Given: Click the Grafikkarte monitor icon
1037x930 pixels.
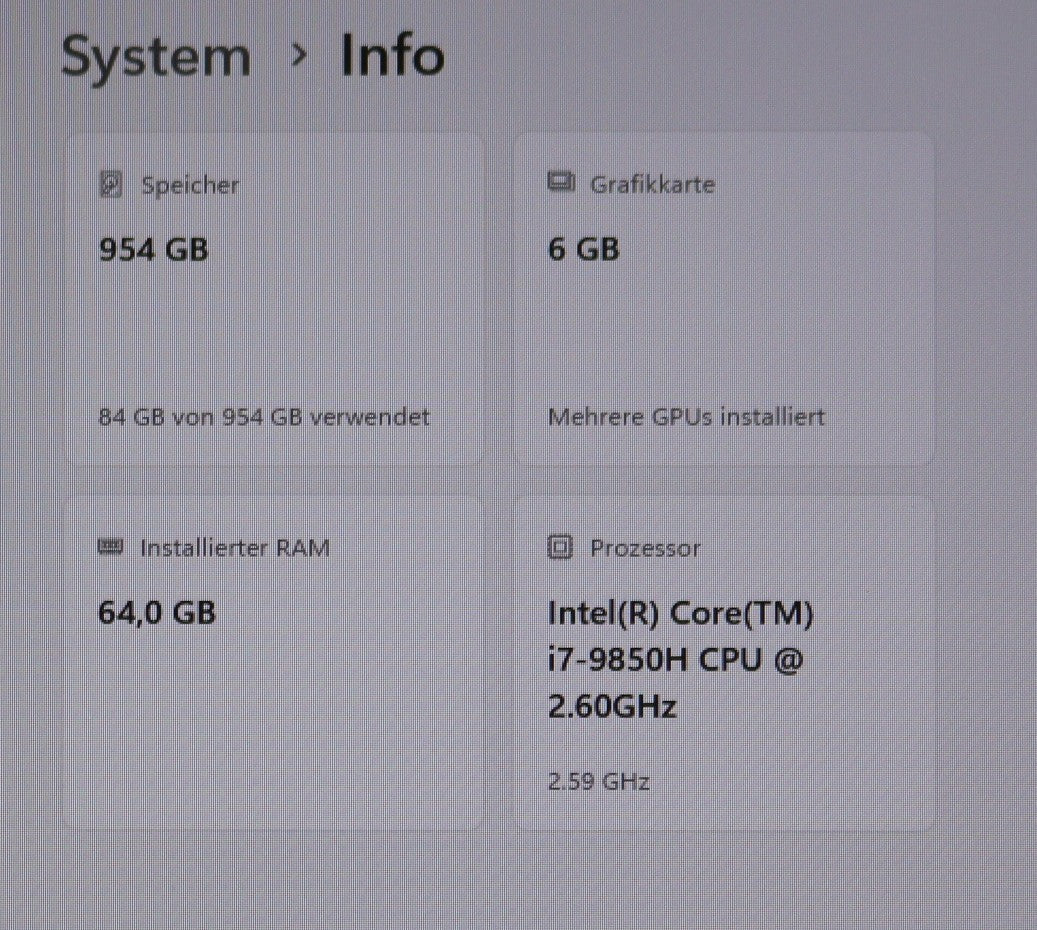Looking at the screenshot, I should coord(561,183).
